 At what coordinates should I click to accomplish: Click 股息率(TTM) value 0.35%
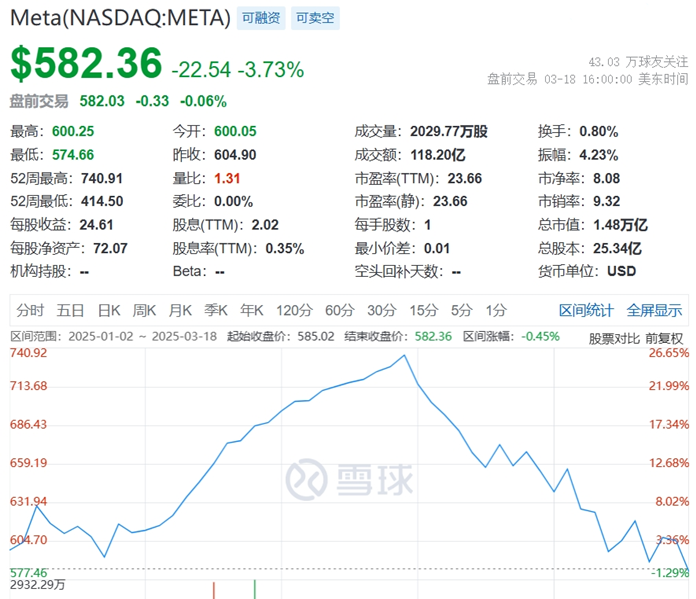tap(285, 248)
